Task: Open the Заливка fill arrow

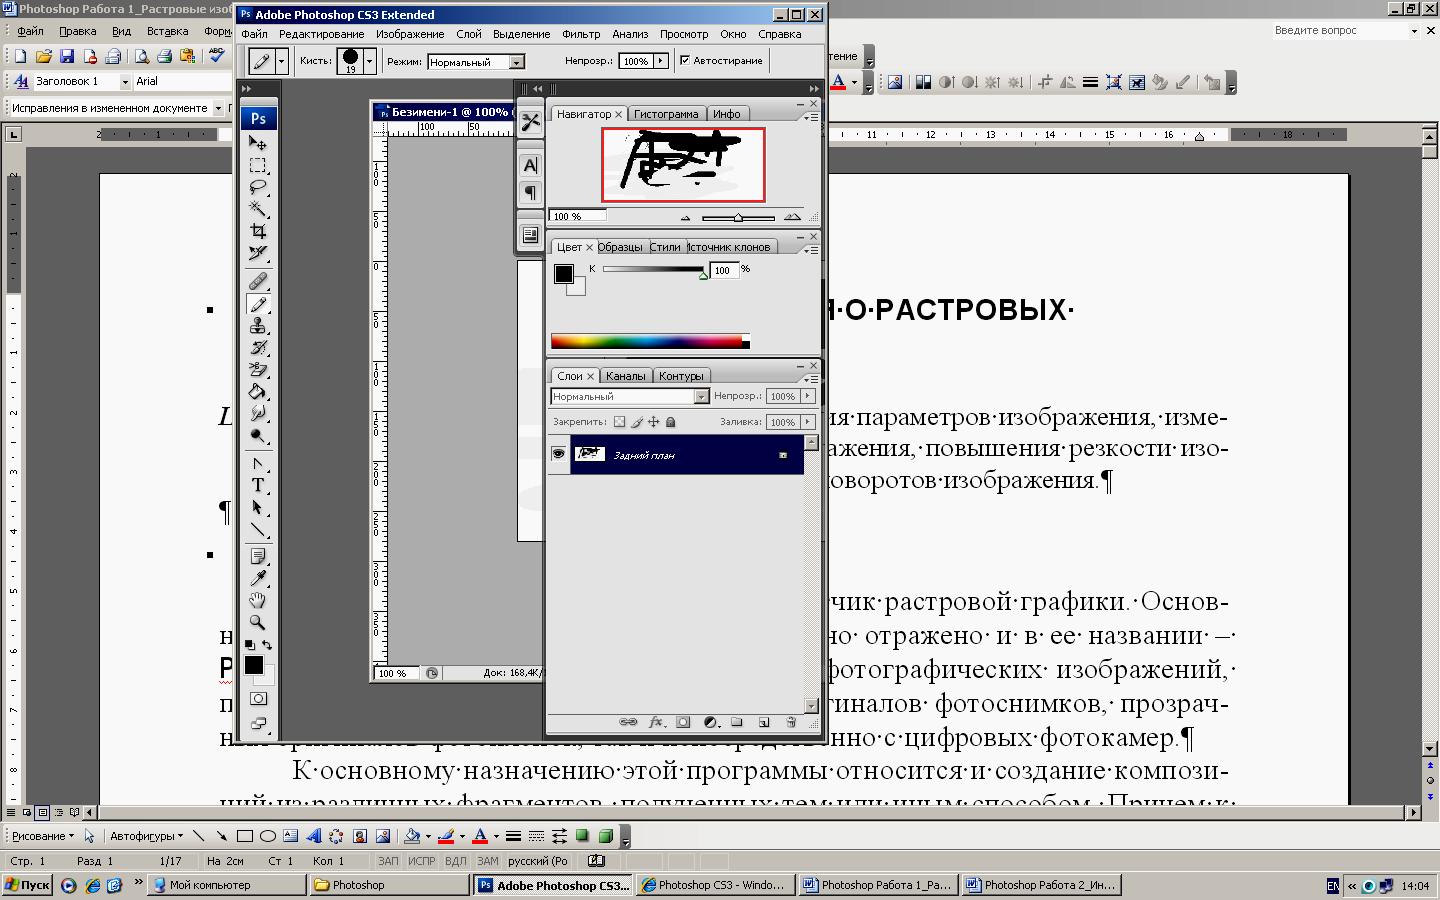Action: [x=808, y=422]
